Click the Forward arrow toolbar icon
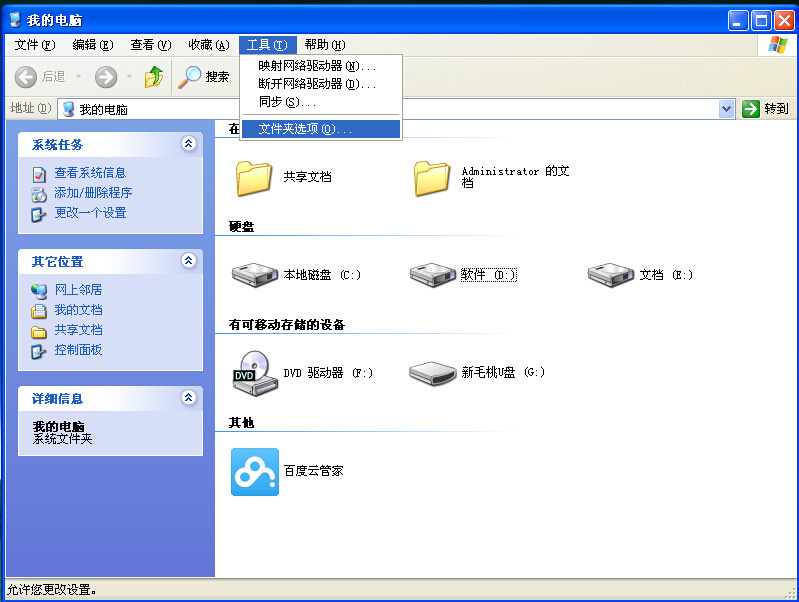 point(106,77)
